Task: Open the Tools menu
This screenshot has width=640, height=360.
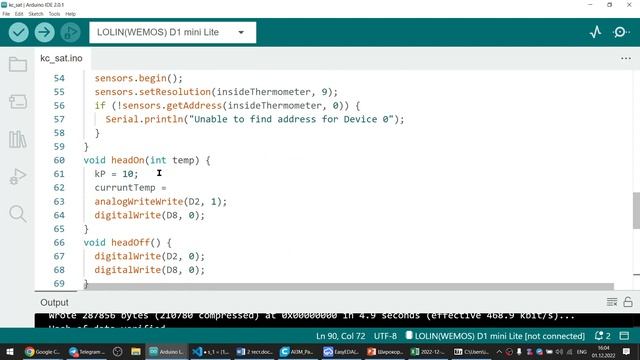Action: tap(54, 14)
